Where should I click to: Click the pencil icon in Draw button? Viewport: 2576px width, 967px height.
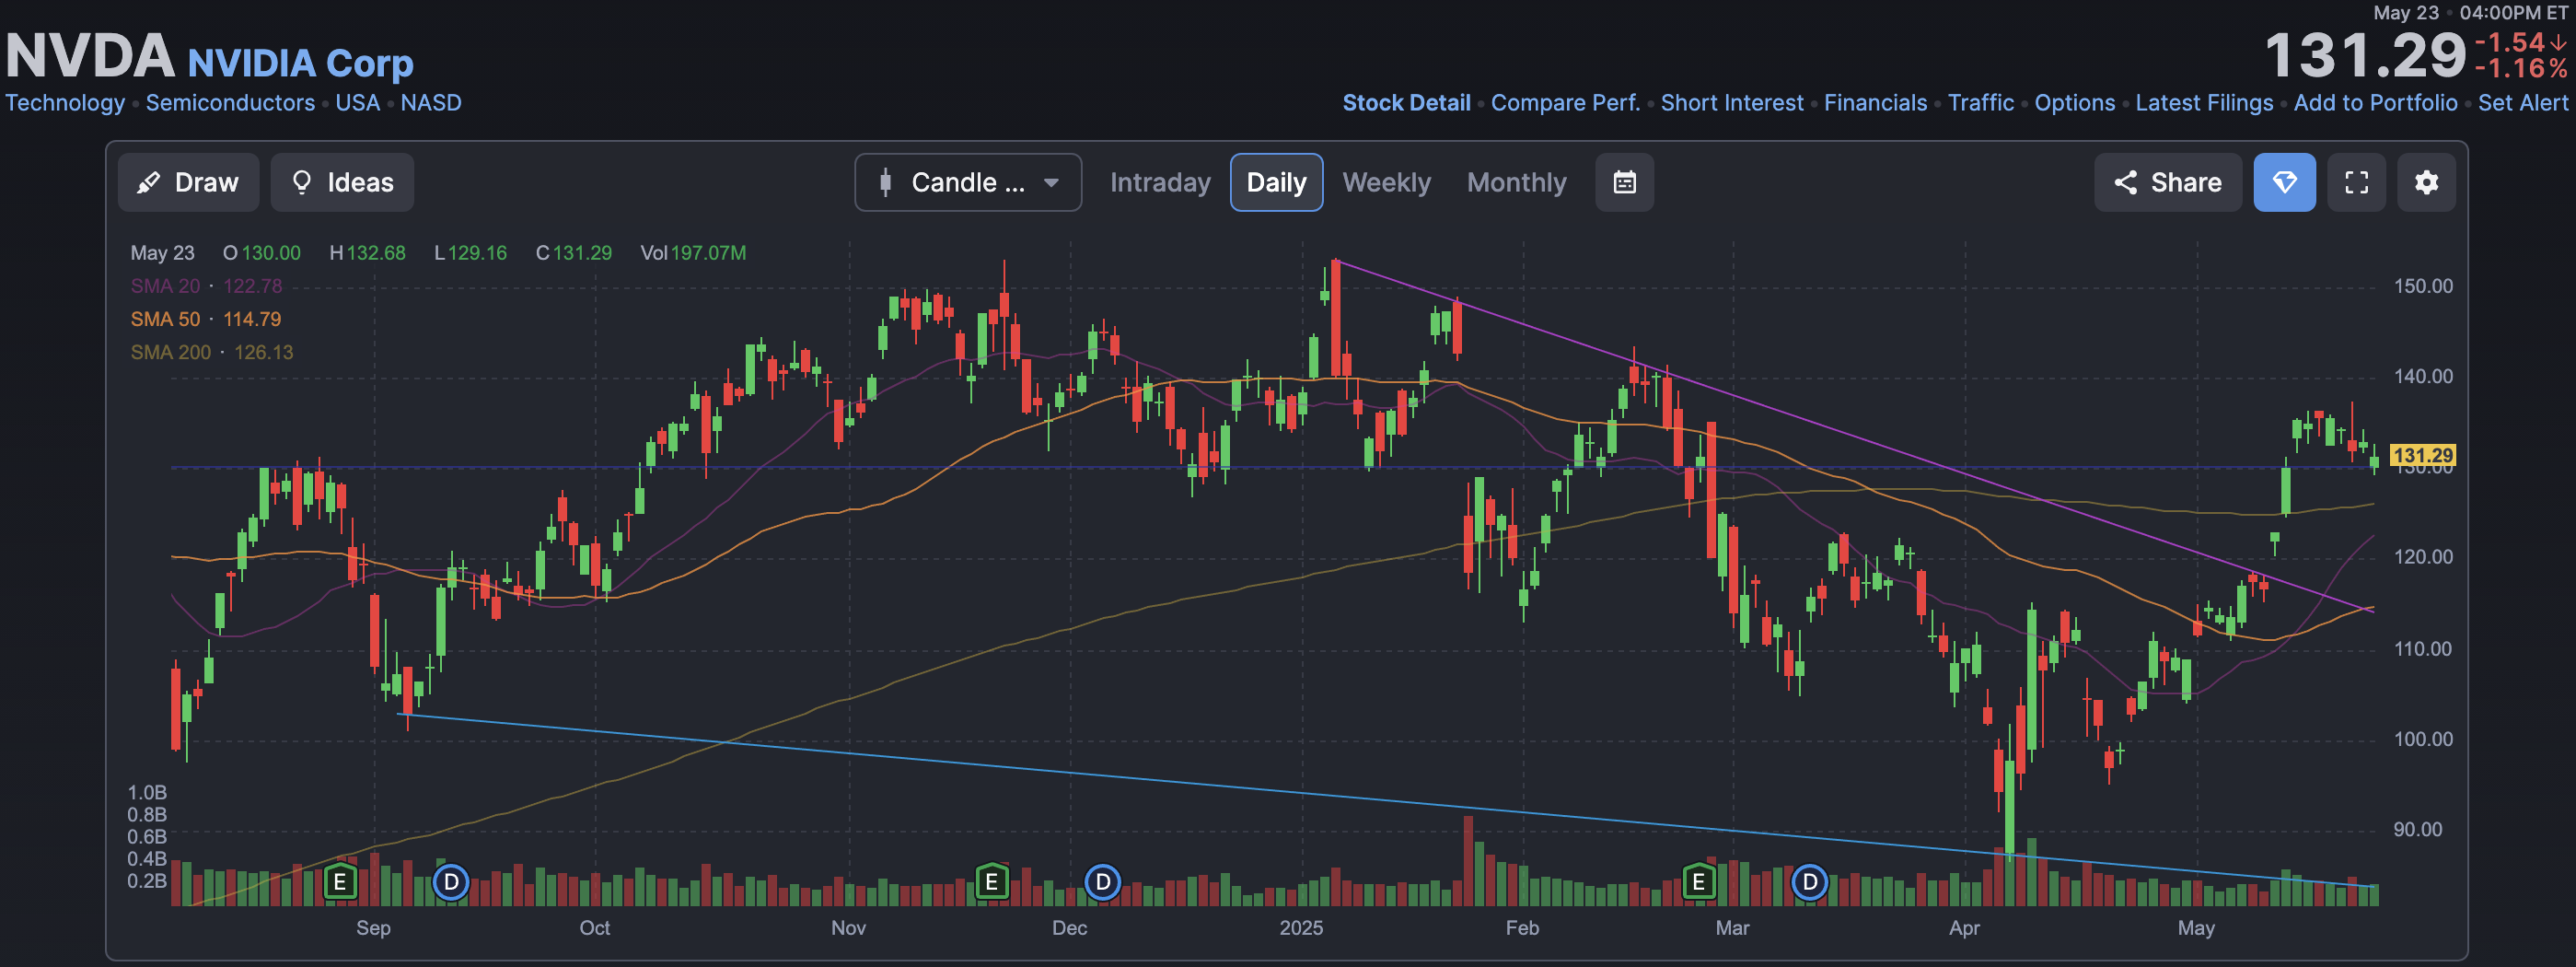click(148, 182)
